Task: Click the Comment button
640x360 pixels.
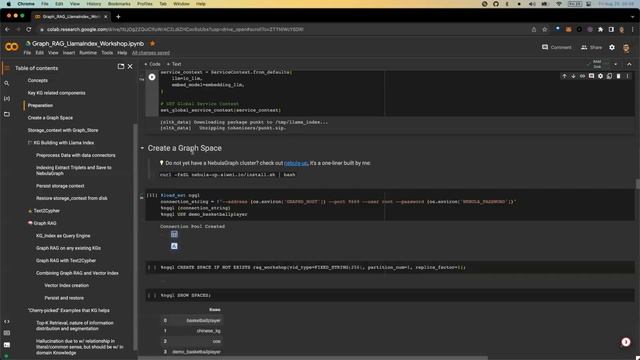Action: click(556, 47)
